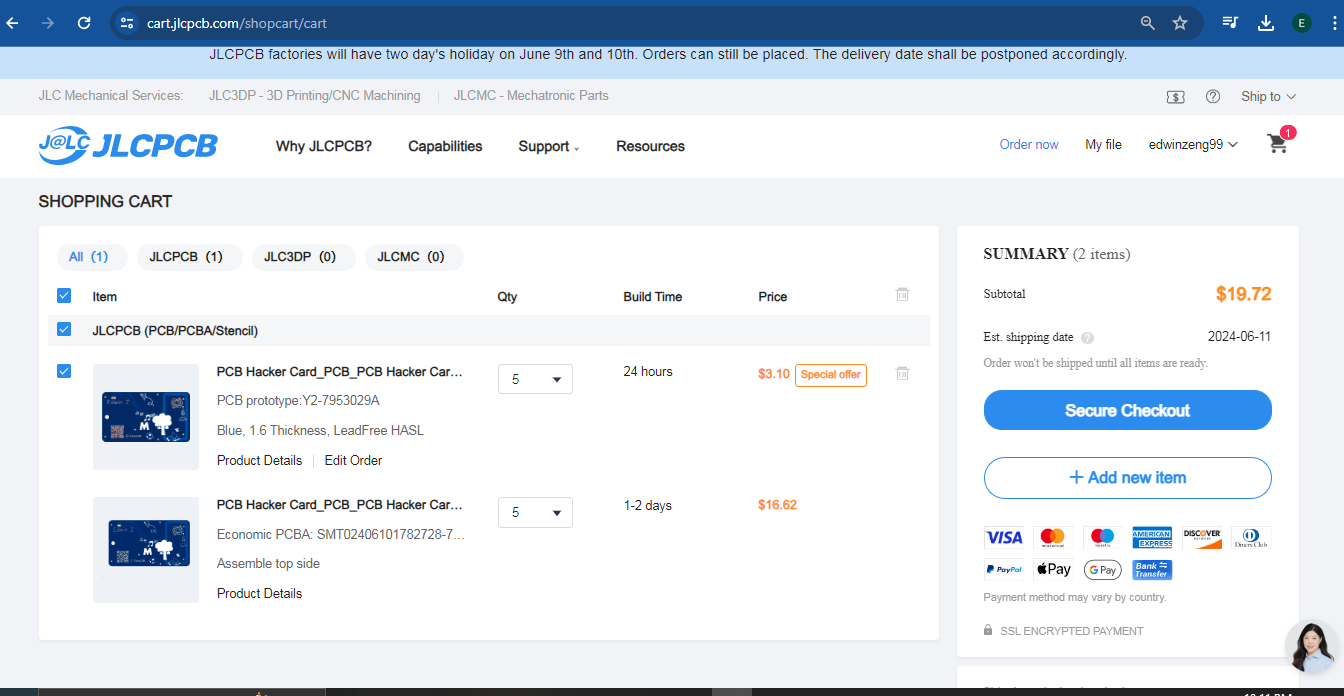Click the VISA payment icon
The height and width of the screenshot is (696, 1344).
click(1004, 538)
